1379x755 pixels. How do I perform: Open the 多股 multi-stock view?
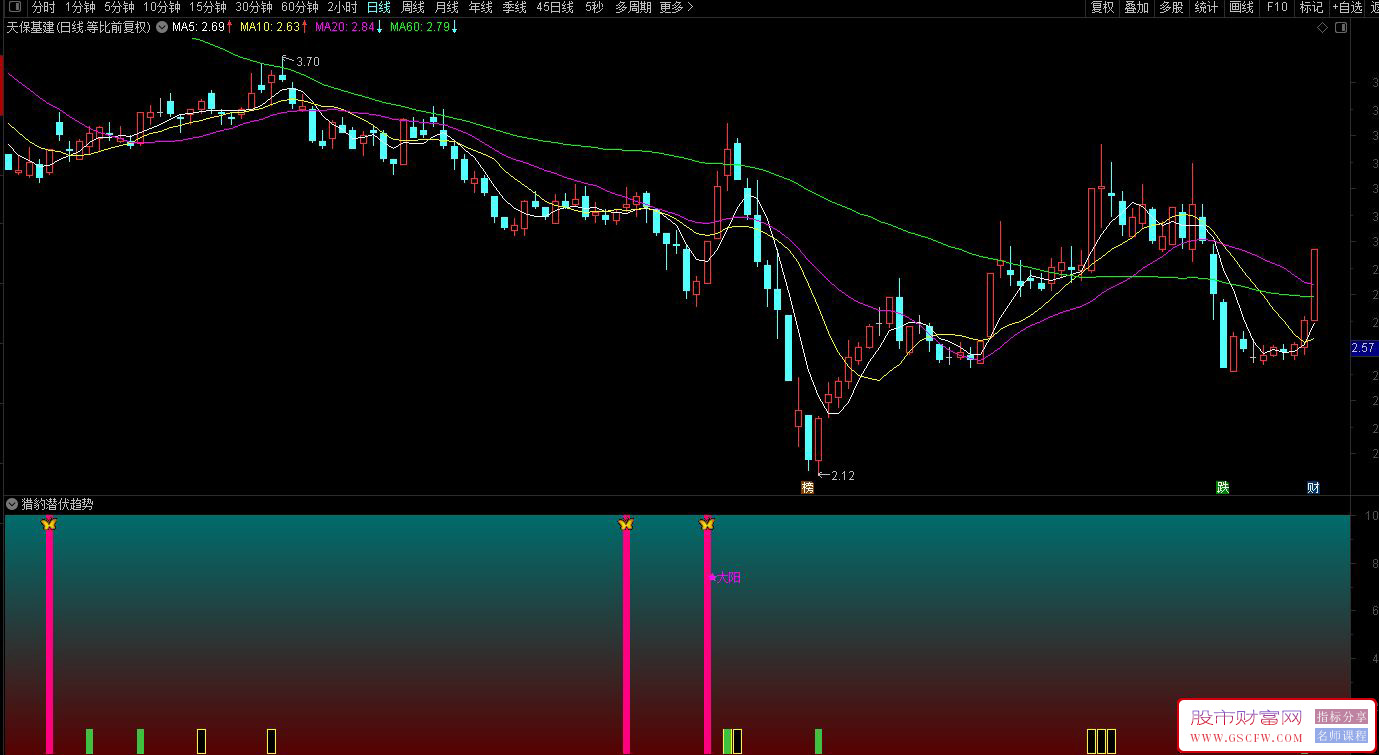(1171, 7)
